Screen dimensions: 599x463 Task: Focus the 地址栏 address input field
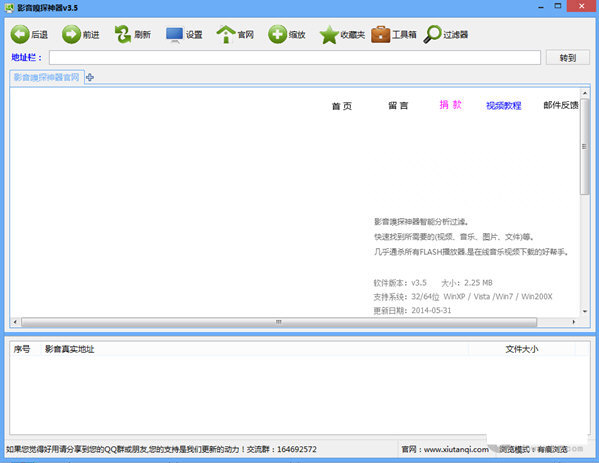(x=295, y=58)
